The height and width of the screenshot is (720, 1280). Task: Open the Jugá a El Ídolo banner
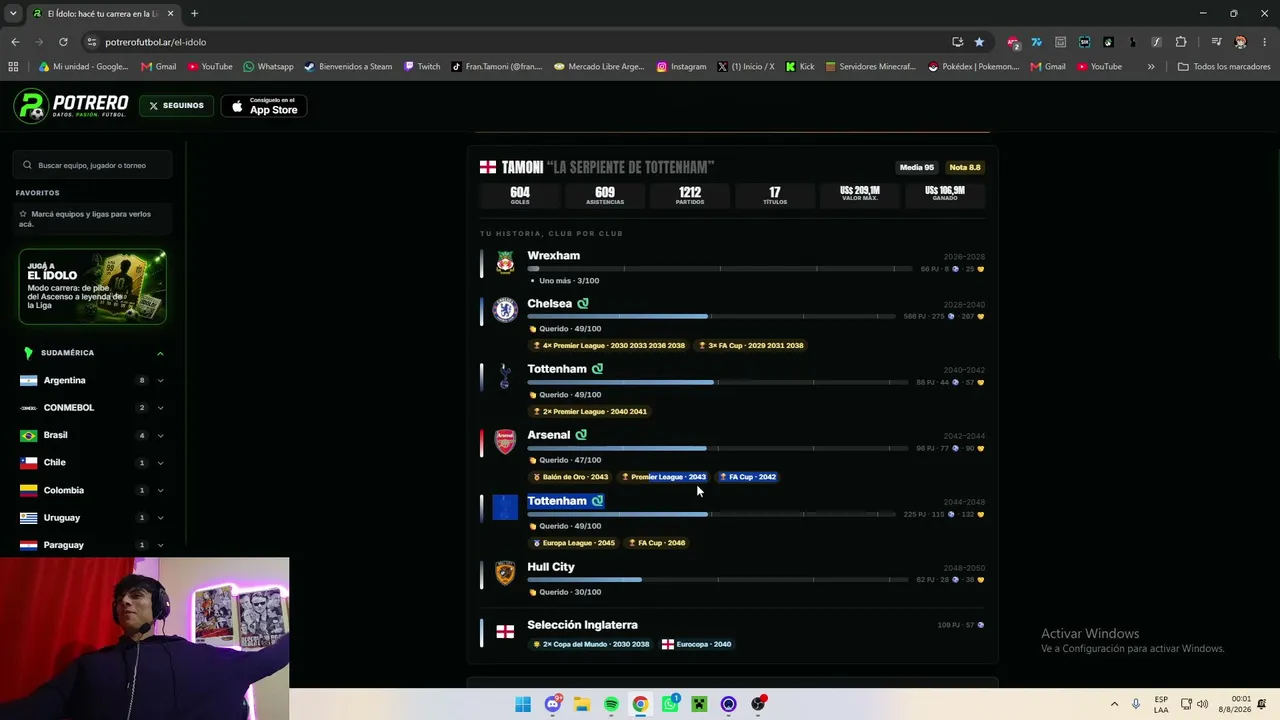tap(92, 287)
